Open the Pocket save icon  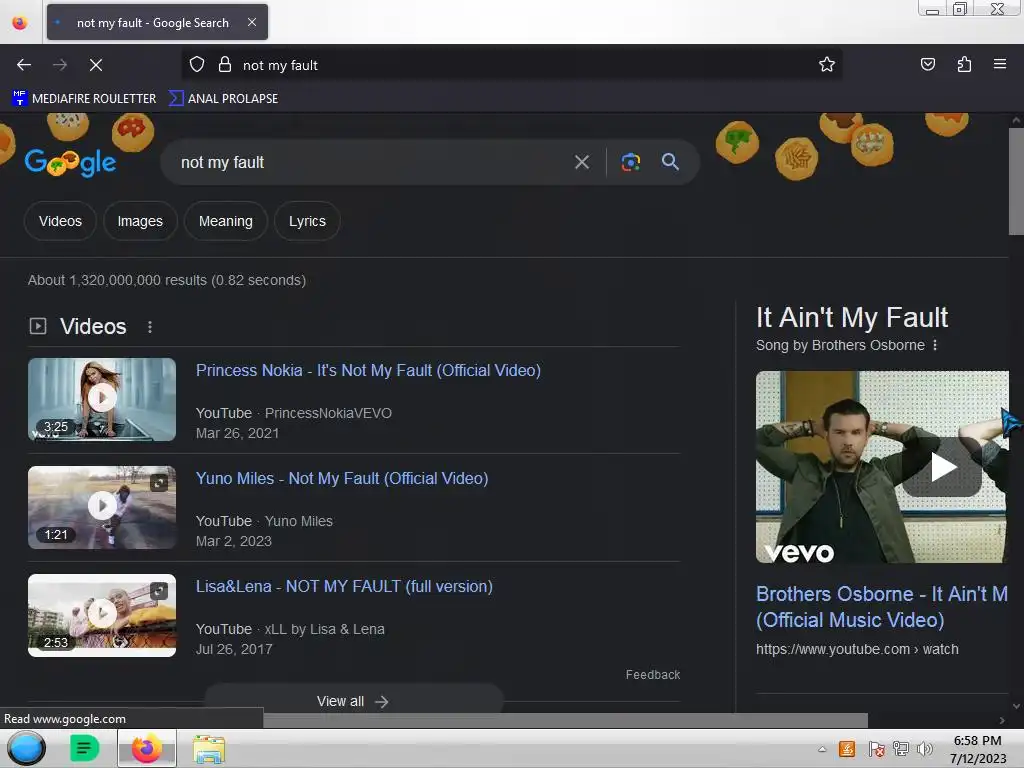(x=927, y=65)
